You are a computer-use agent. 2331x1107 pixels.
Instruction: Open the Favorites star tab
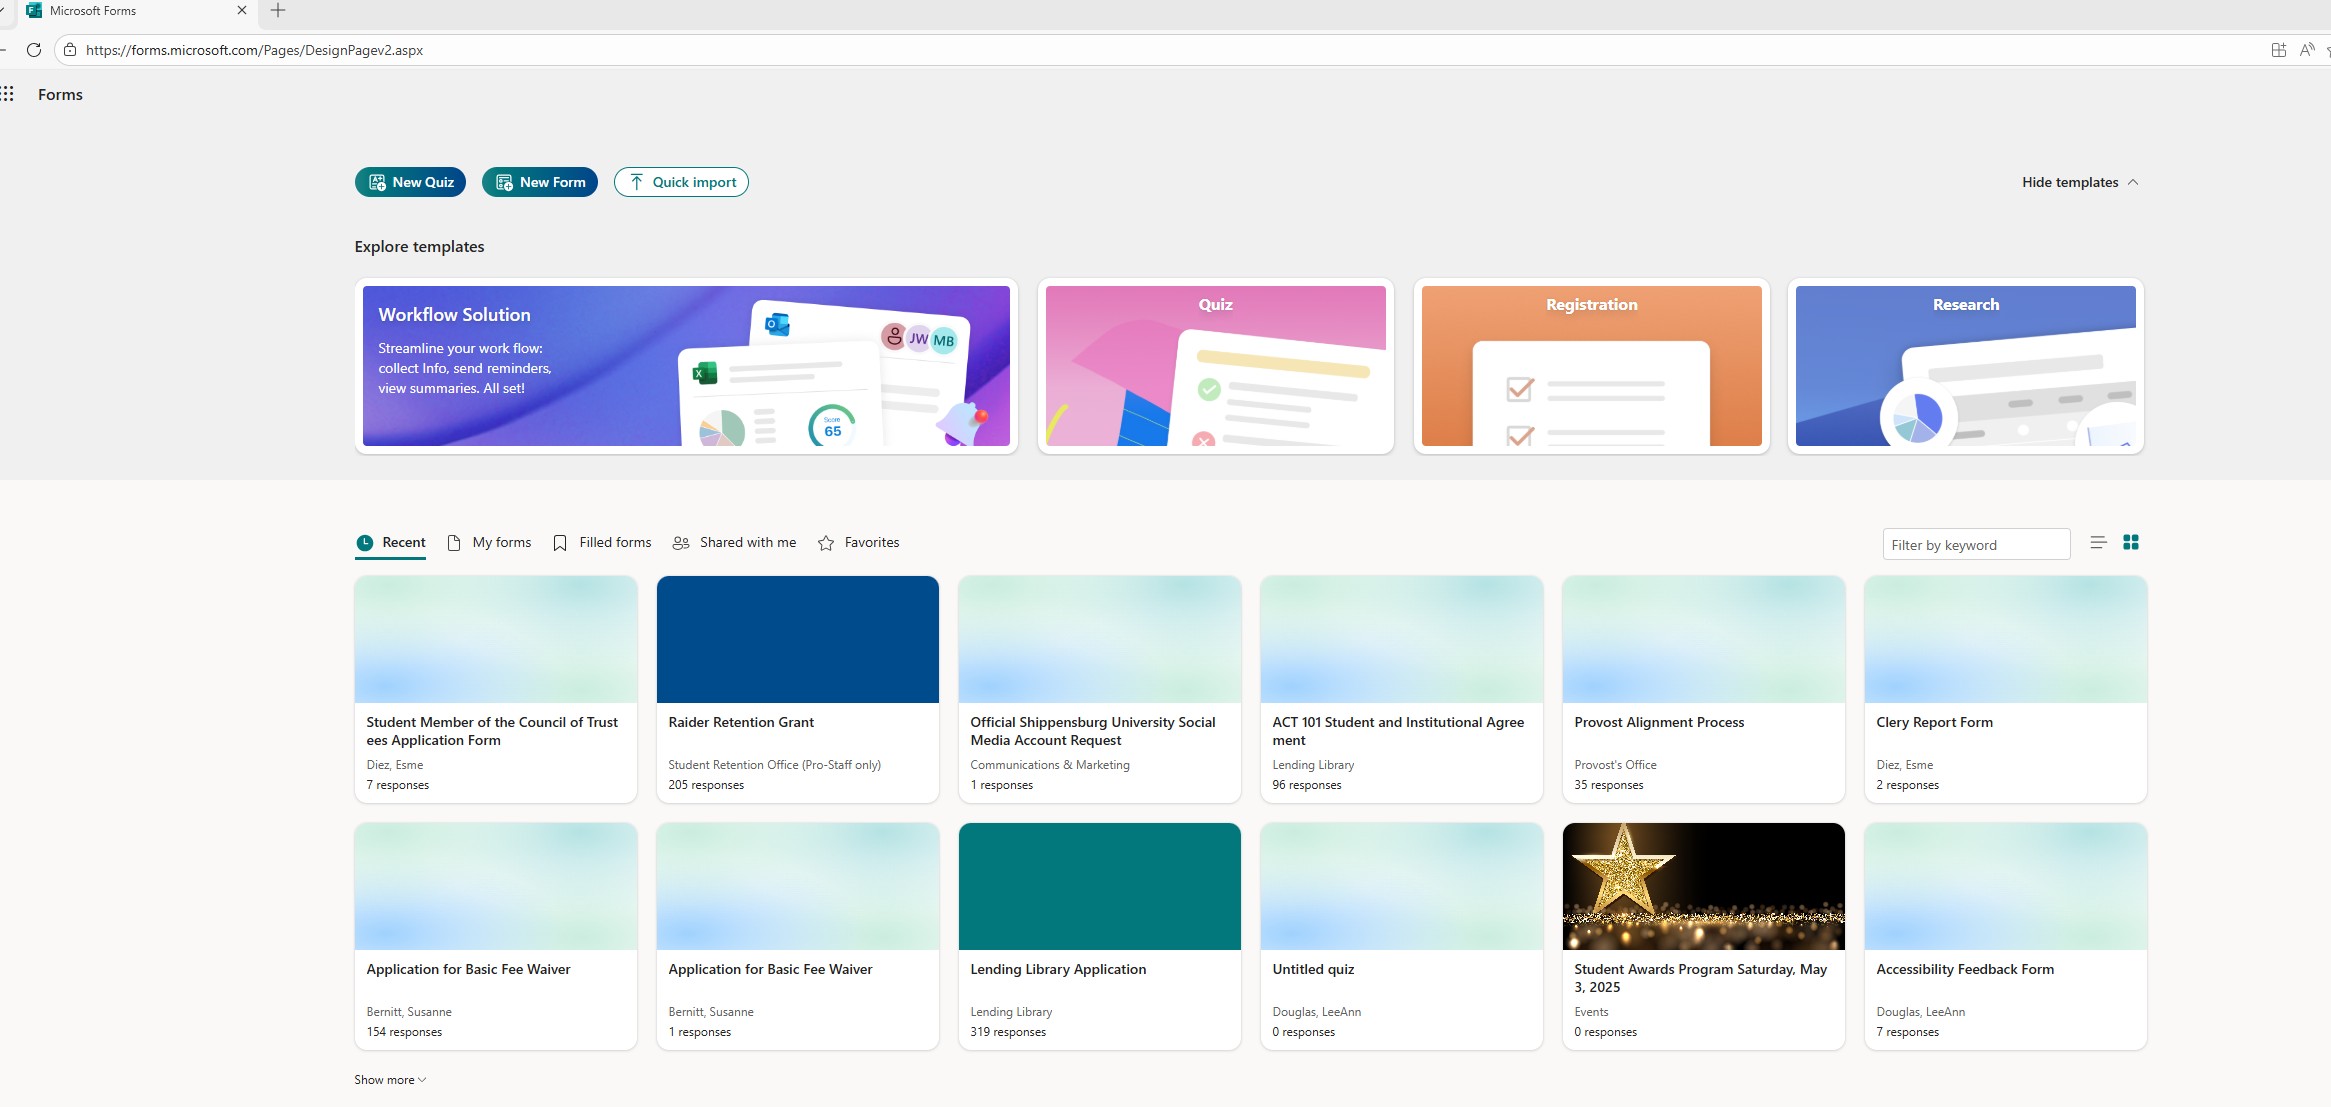click(859, 543)
